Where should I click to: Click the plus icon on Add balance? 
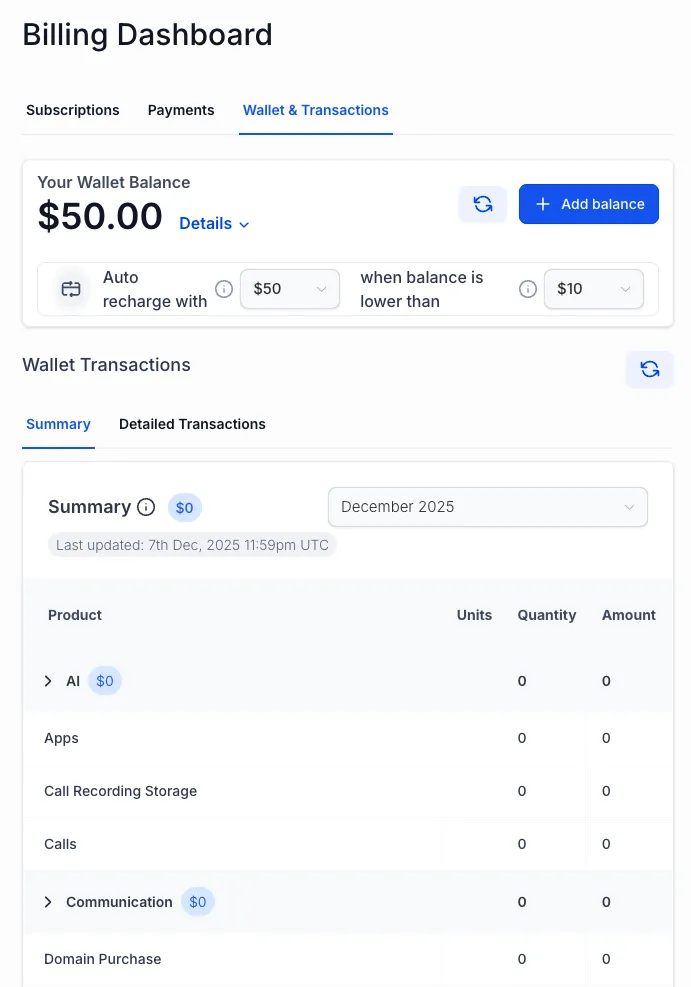[x=543, y=204]
